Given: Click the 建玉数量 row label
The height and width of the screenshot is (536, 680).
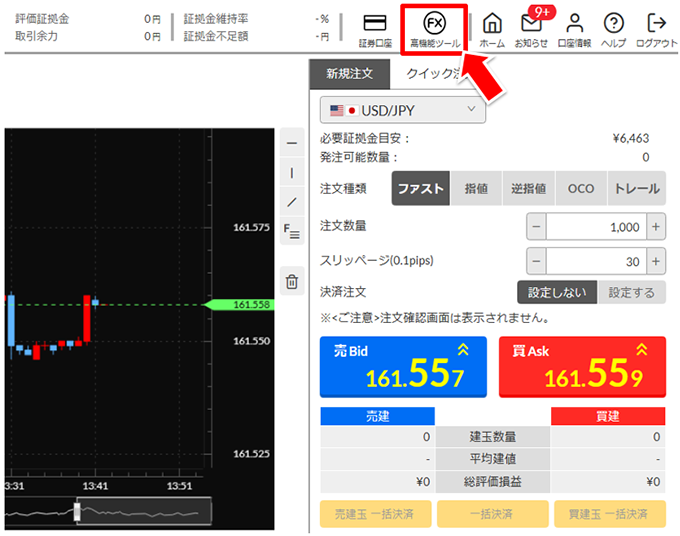Looking at the screenshot, I should [493, 437].
